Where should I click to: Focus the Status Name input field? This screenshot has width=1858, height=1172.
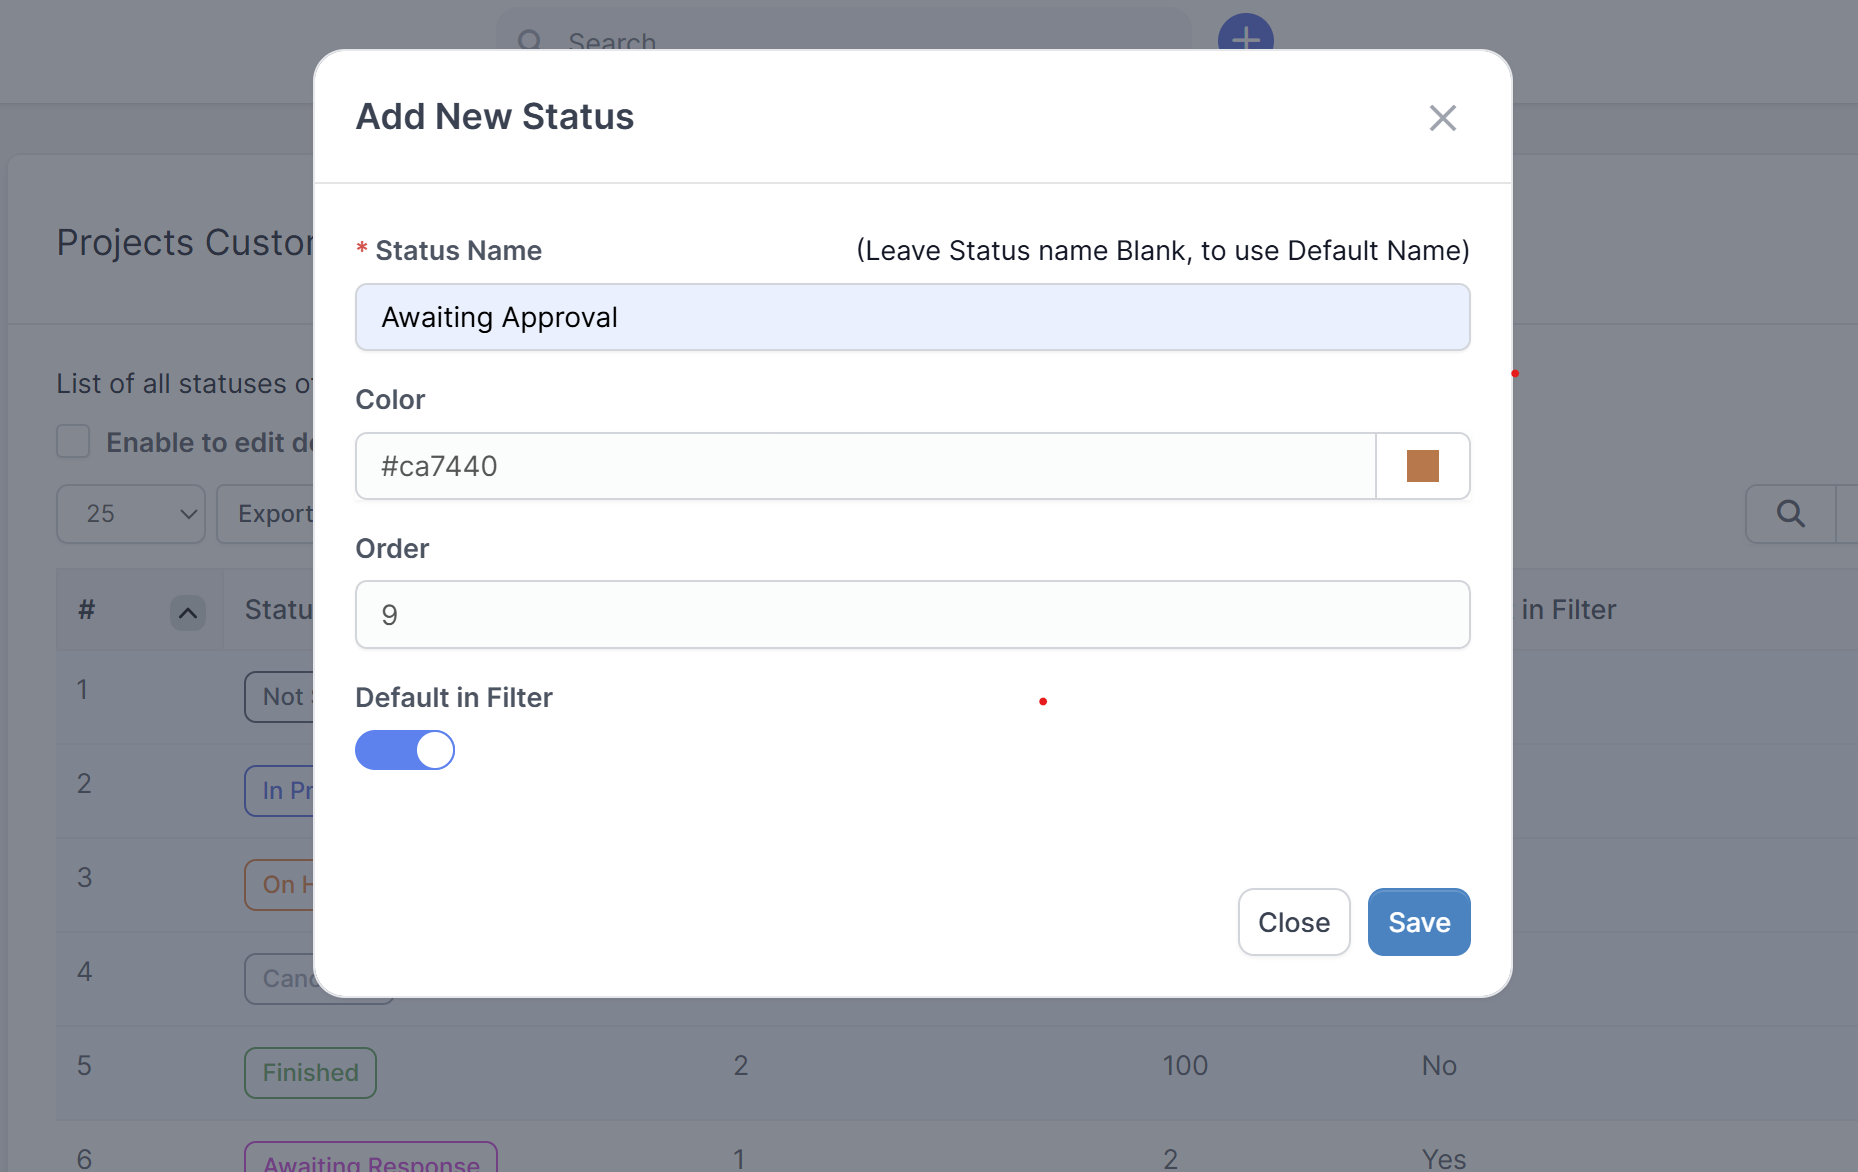click(912, 317)
